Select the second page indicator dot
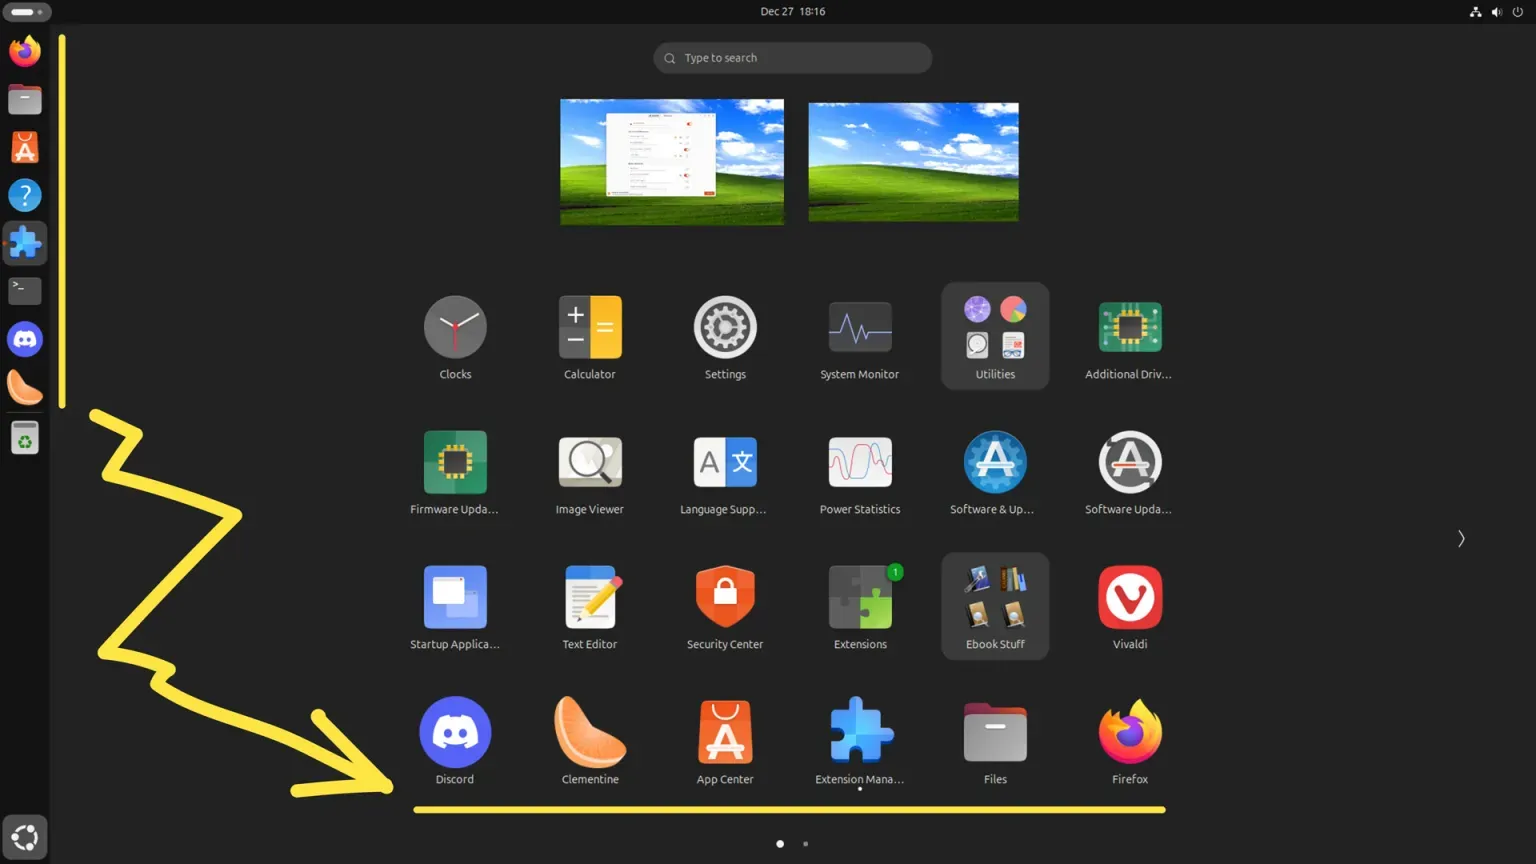The image size is (1536, 864). point(806,844)
